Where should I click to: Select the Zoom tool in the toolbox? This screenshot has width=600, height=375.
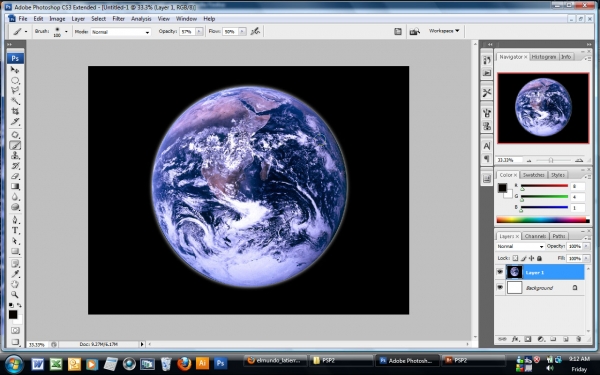point(15,295)
